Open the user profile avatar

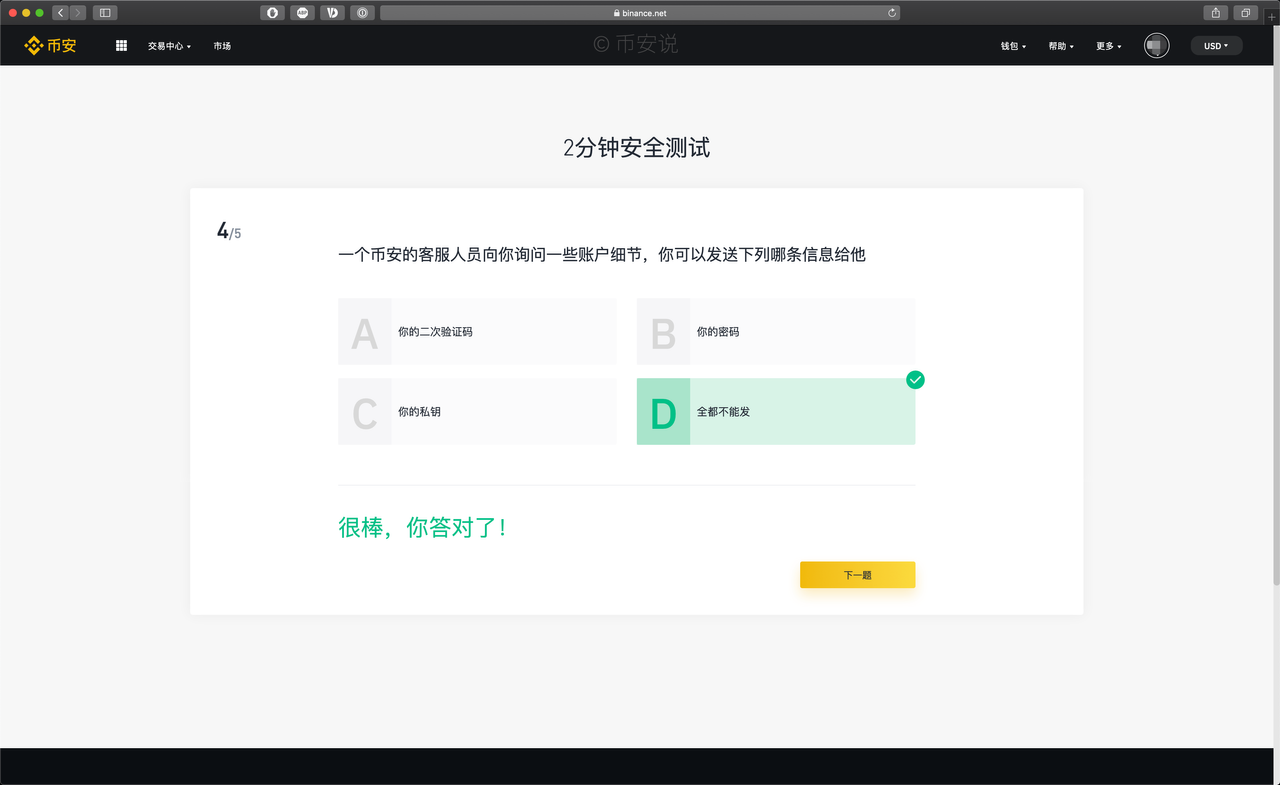[1157, 46]
